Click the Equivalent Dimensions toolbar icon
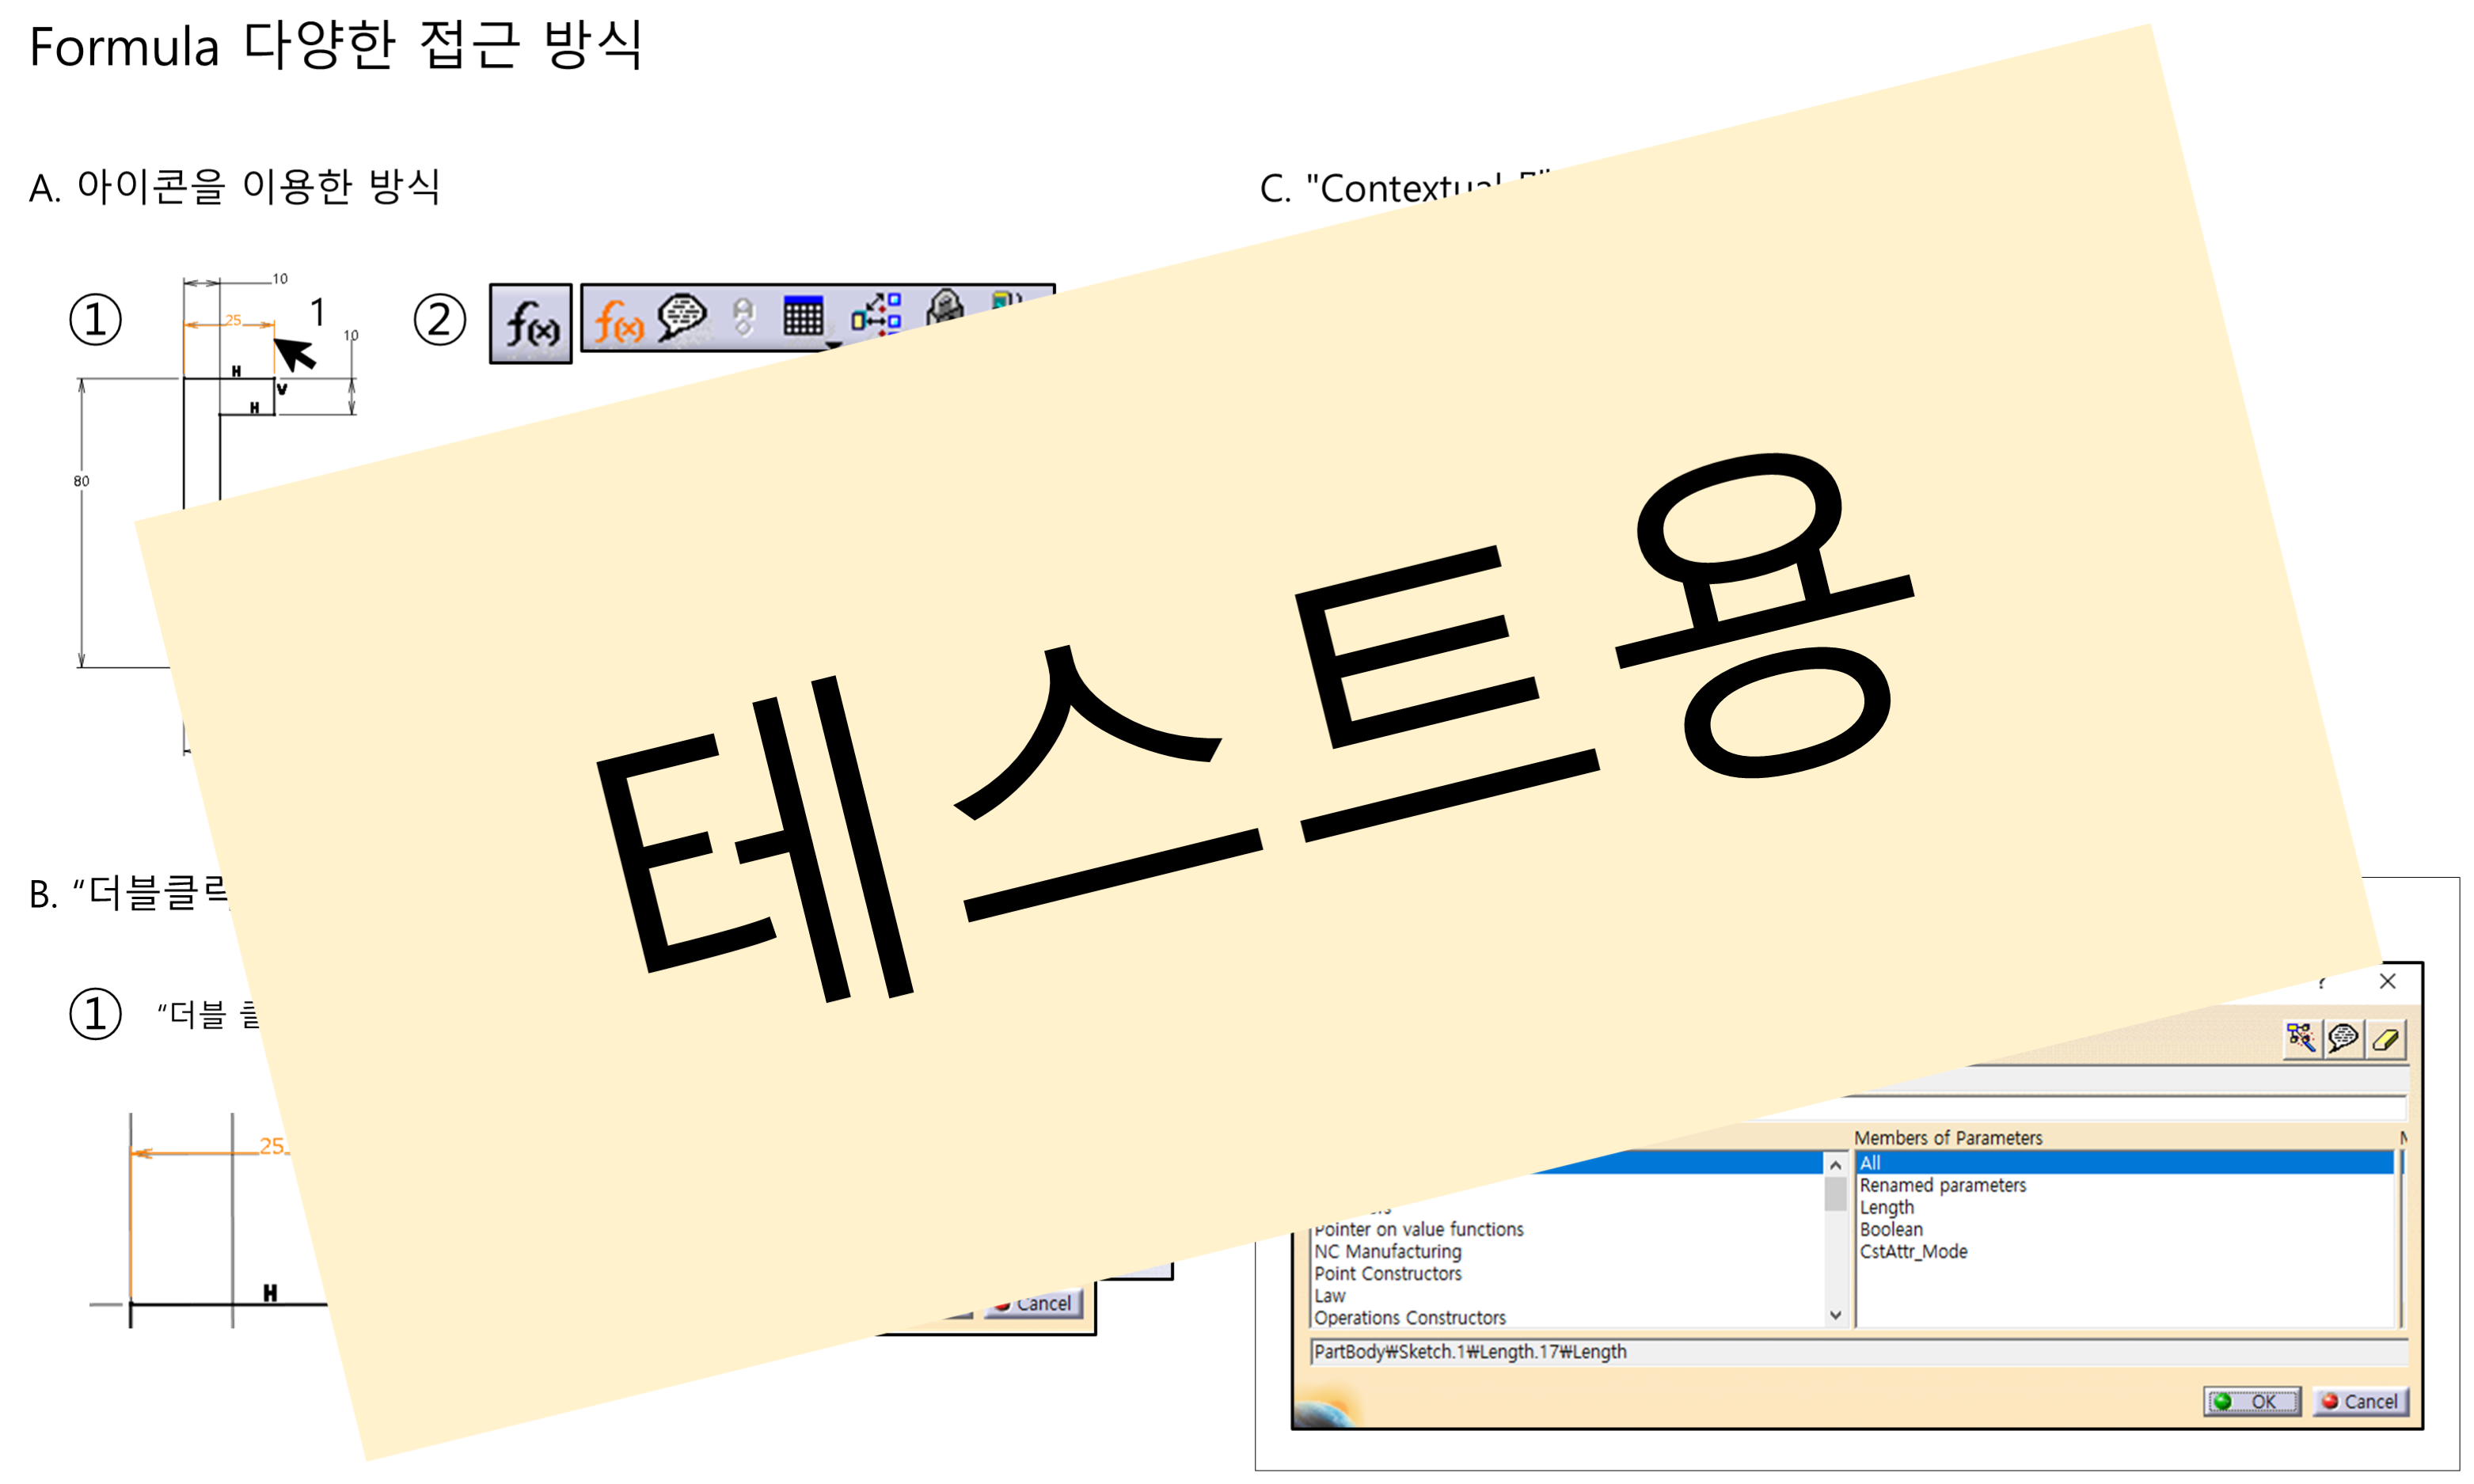2474x1484 pixels. 878,315
